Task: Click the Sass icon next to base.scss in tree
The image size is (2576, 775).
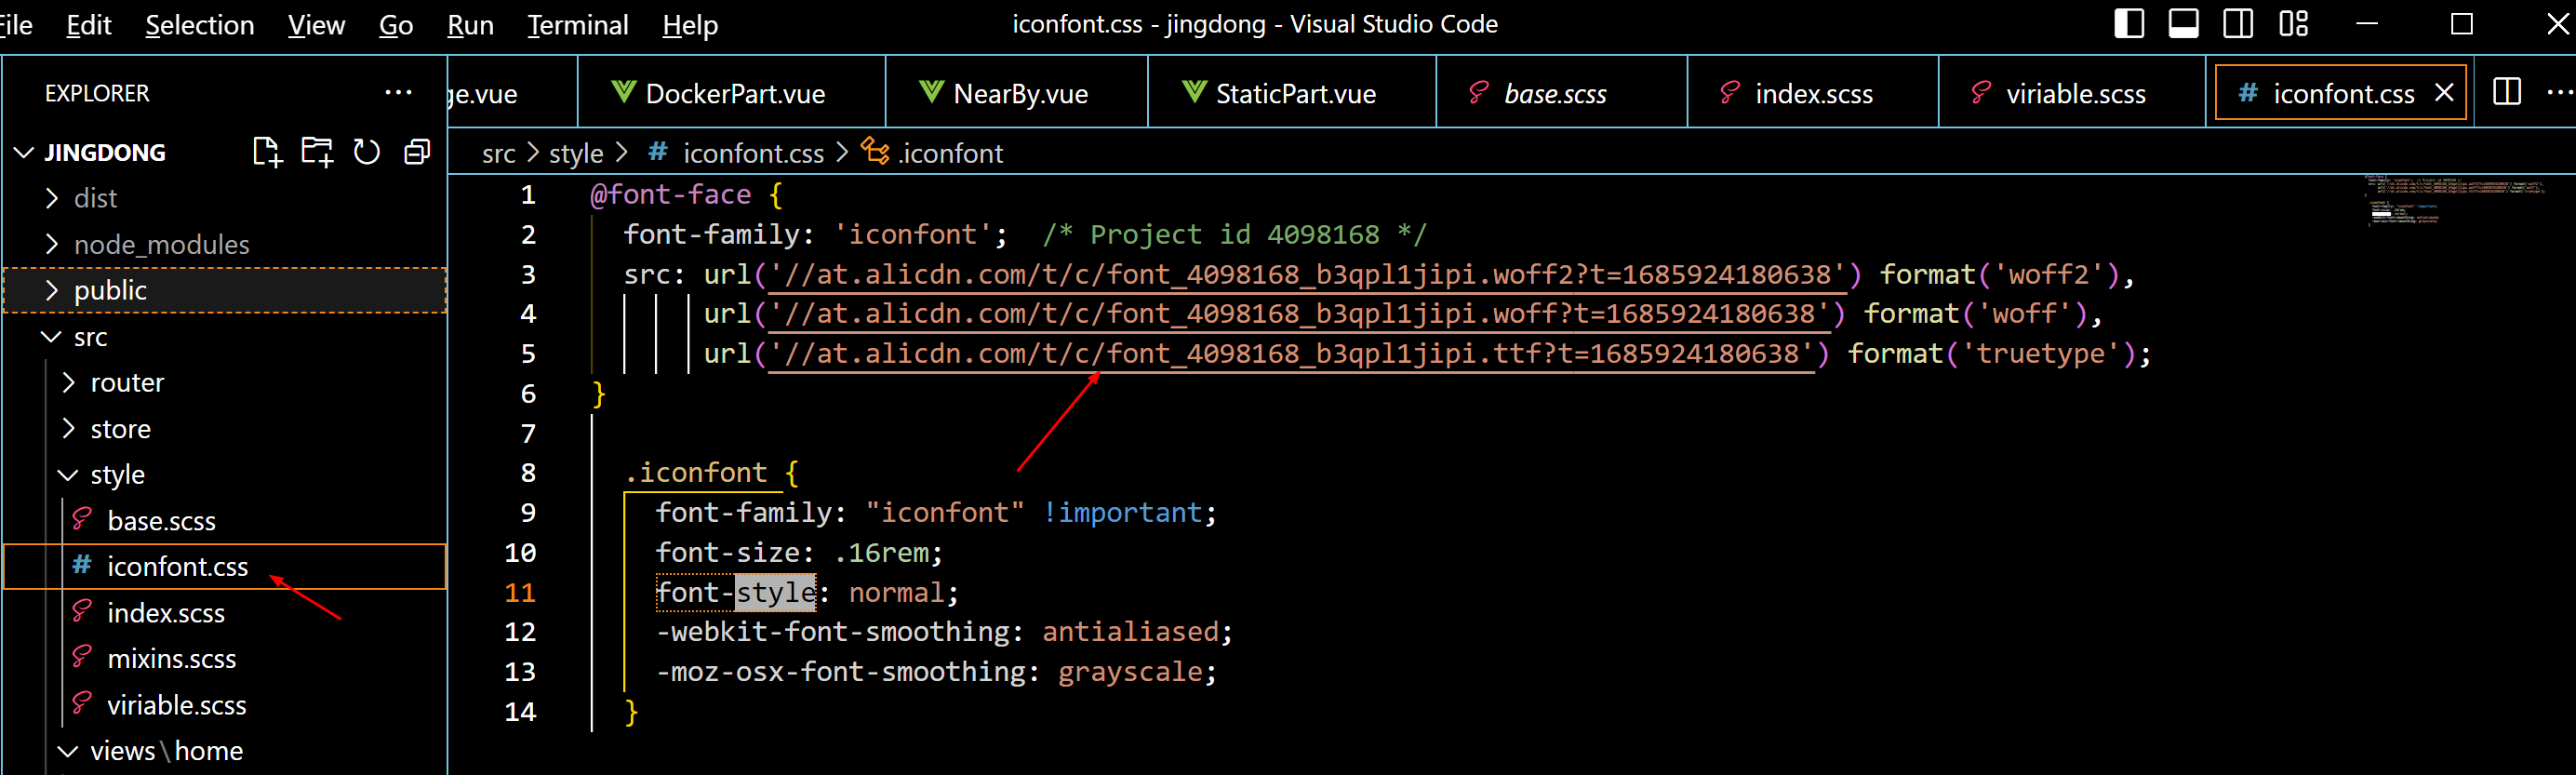Action: pyautogui.click(x=82, y=520)
